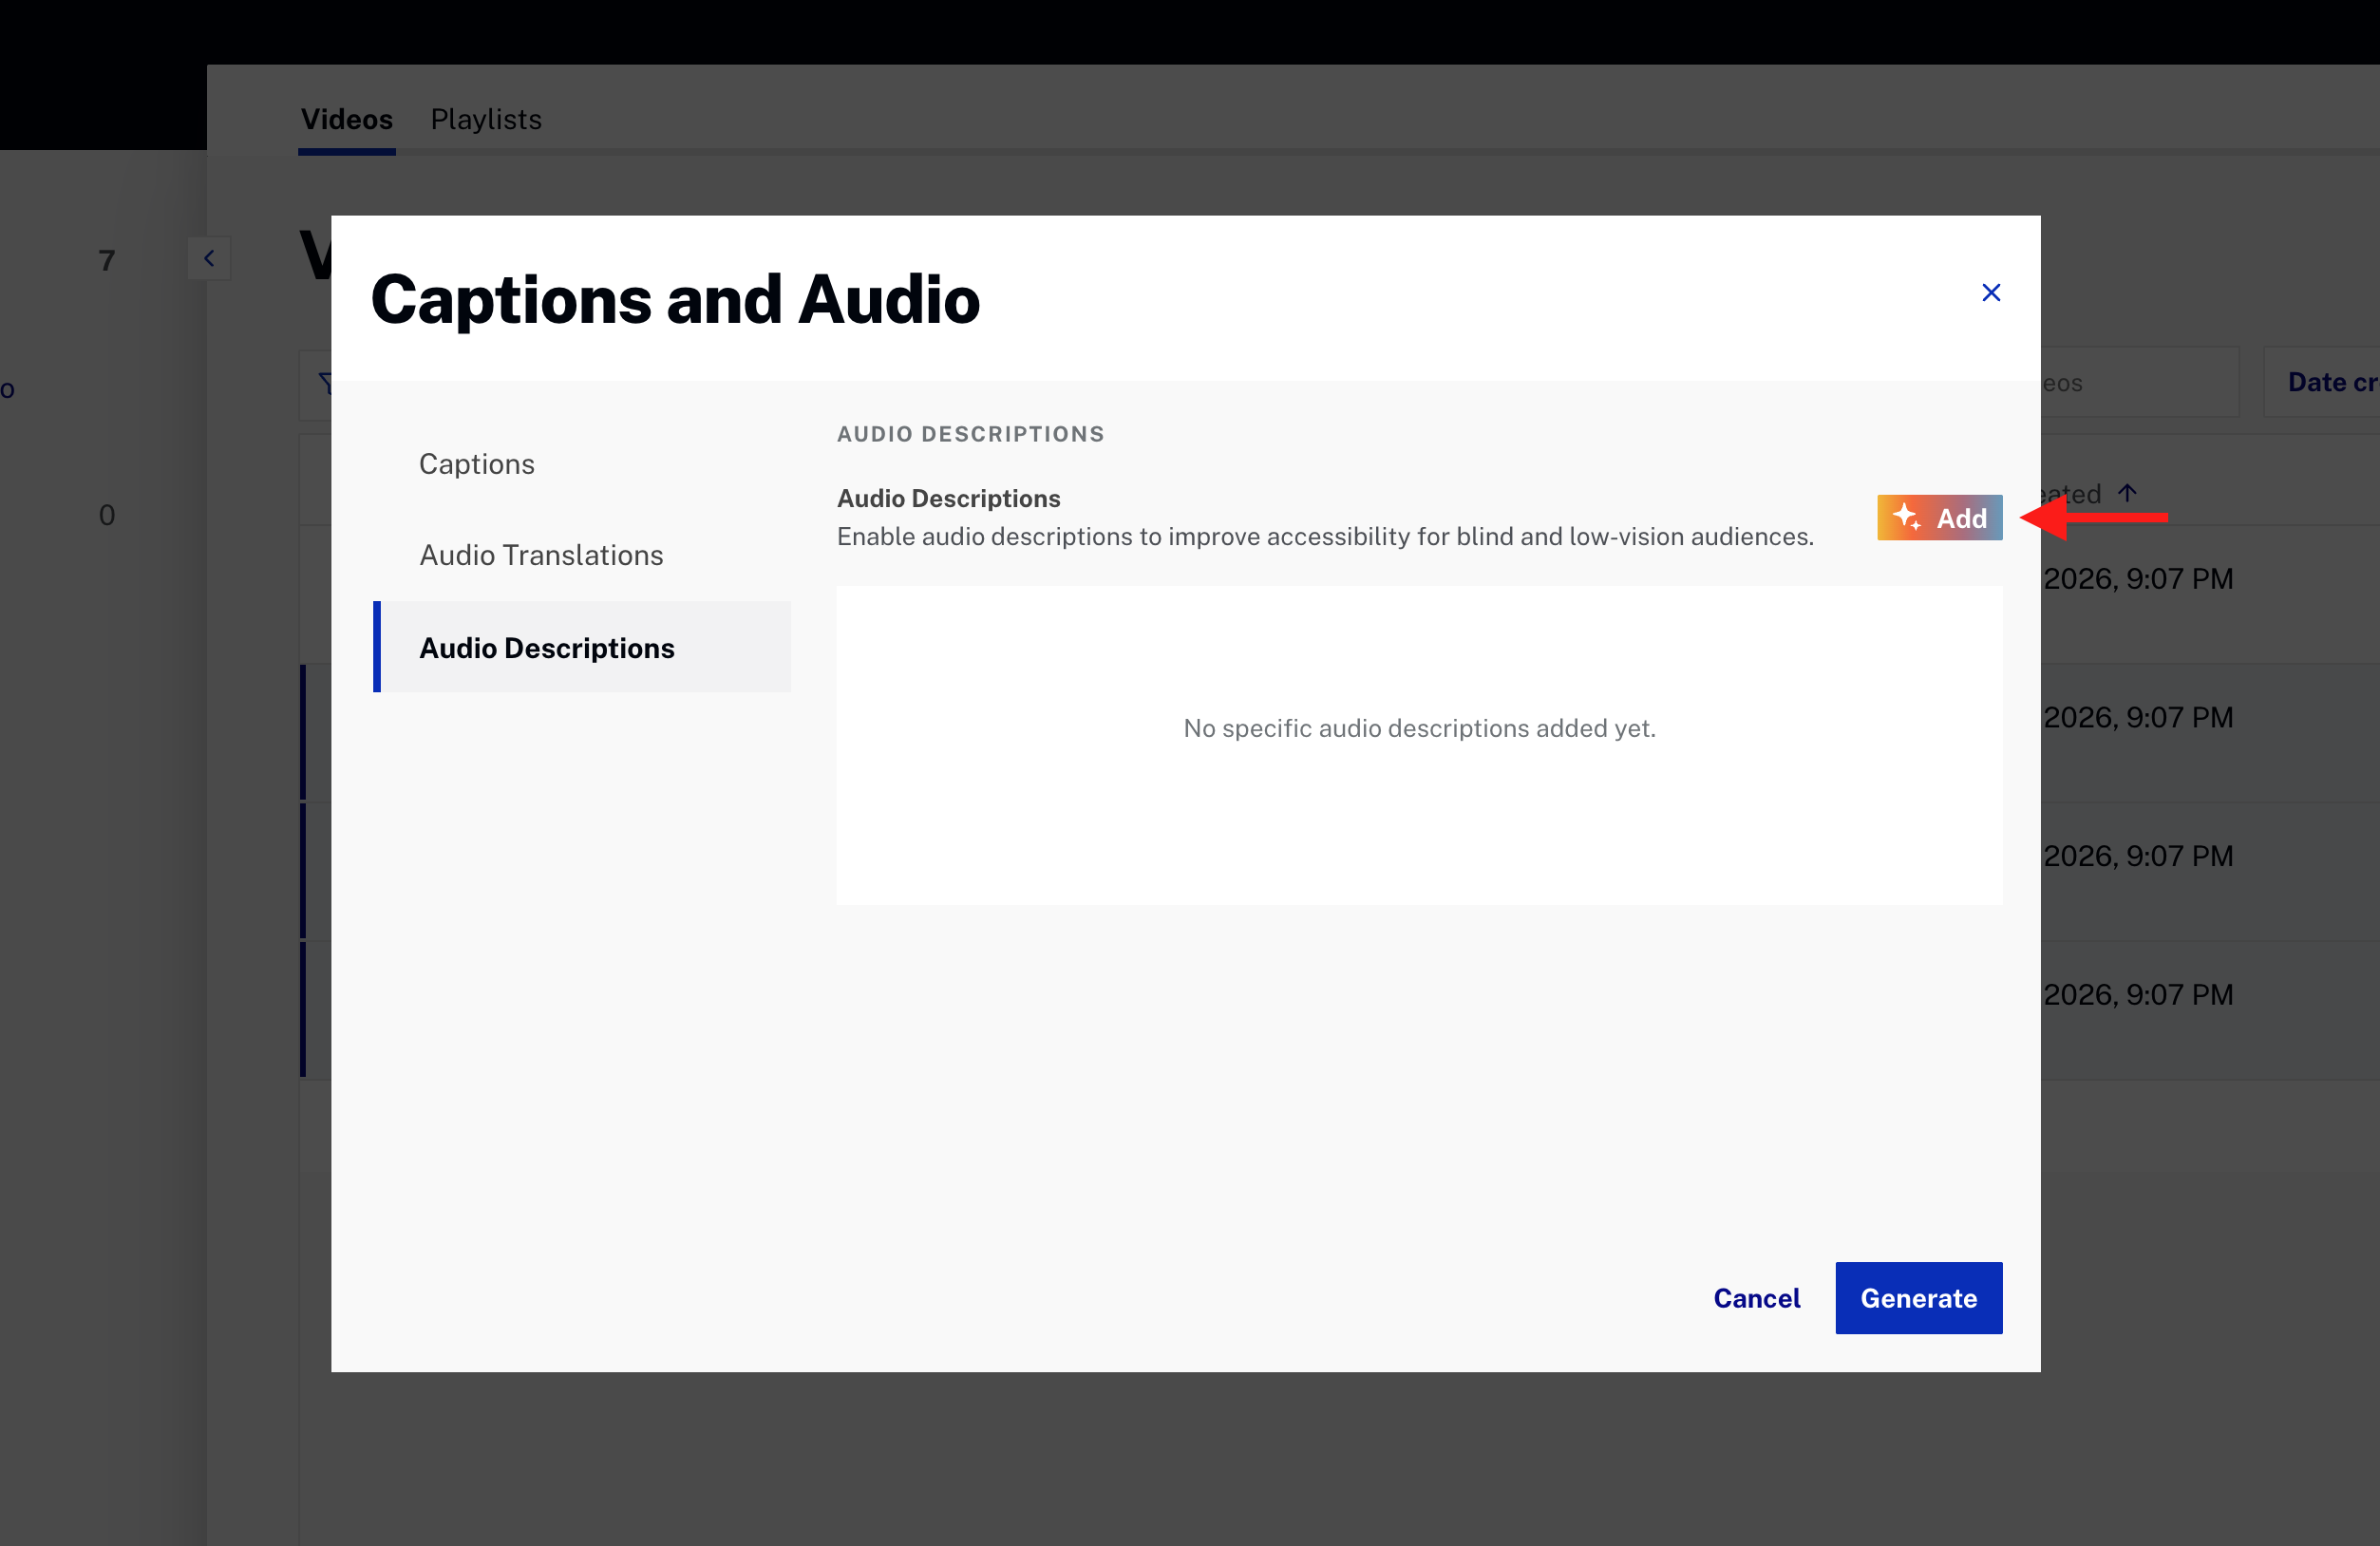Viewport: 2380px width, 1546px height.
Task: Collapse the panel using the left chevron icon
Action: (x=210, y=258)
